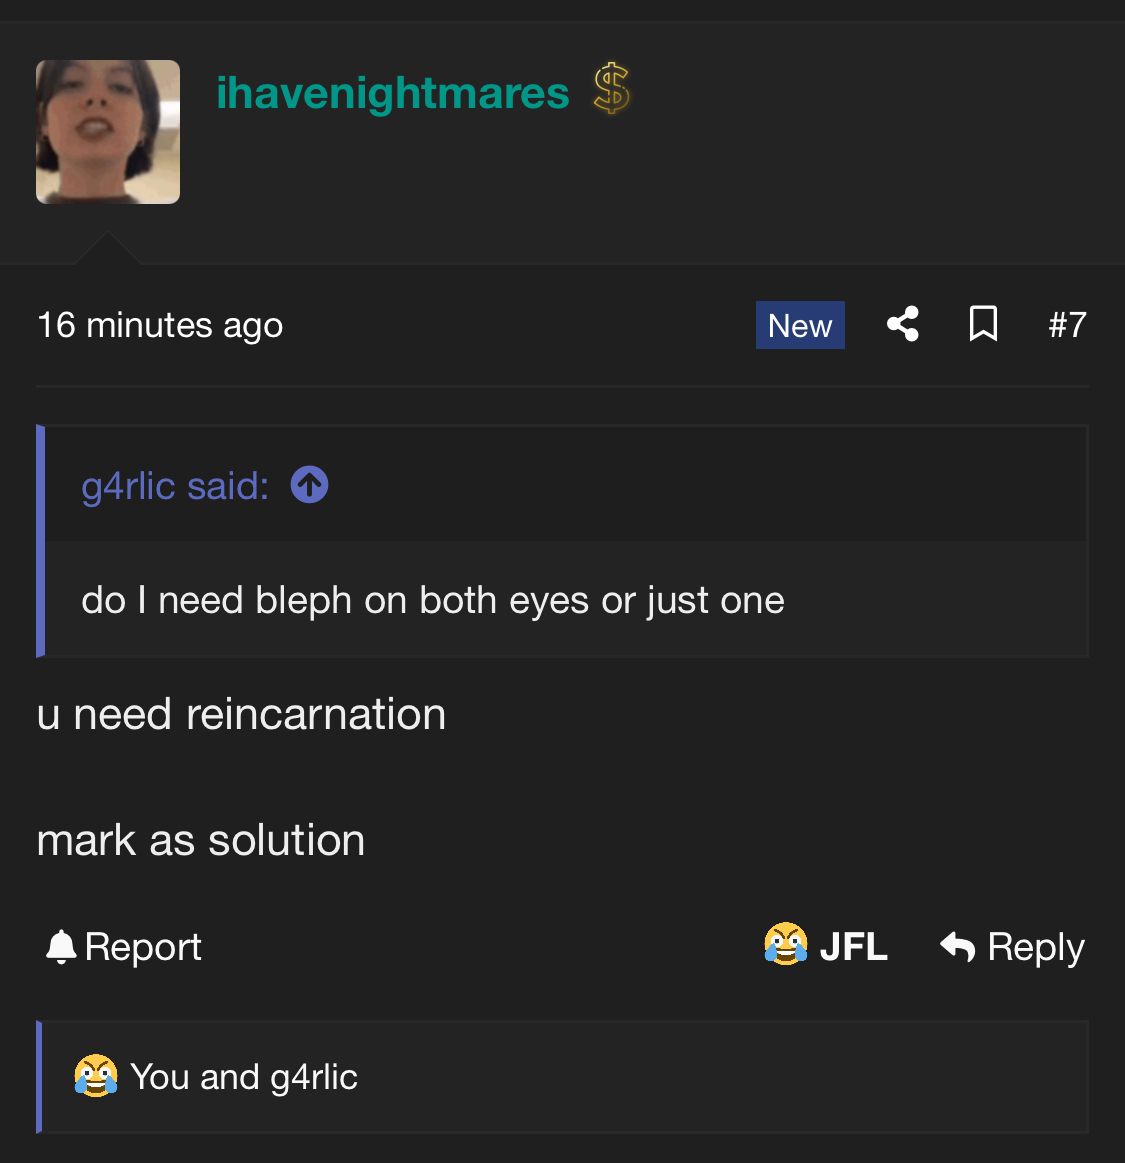This screenshot has height=1163, width=1125.
Task: Click the bell icon beside Report
Action: [x=61, y=946]
